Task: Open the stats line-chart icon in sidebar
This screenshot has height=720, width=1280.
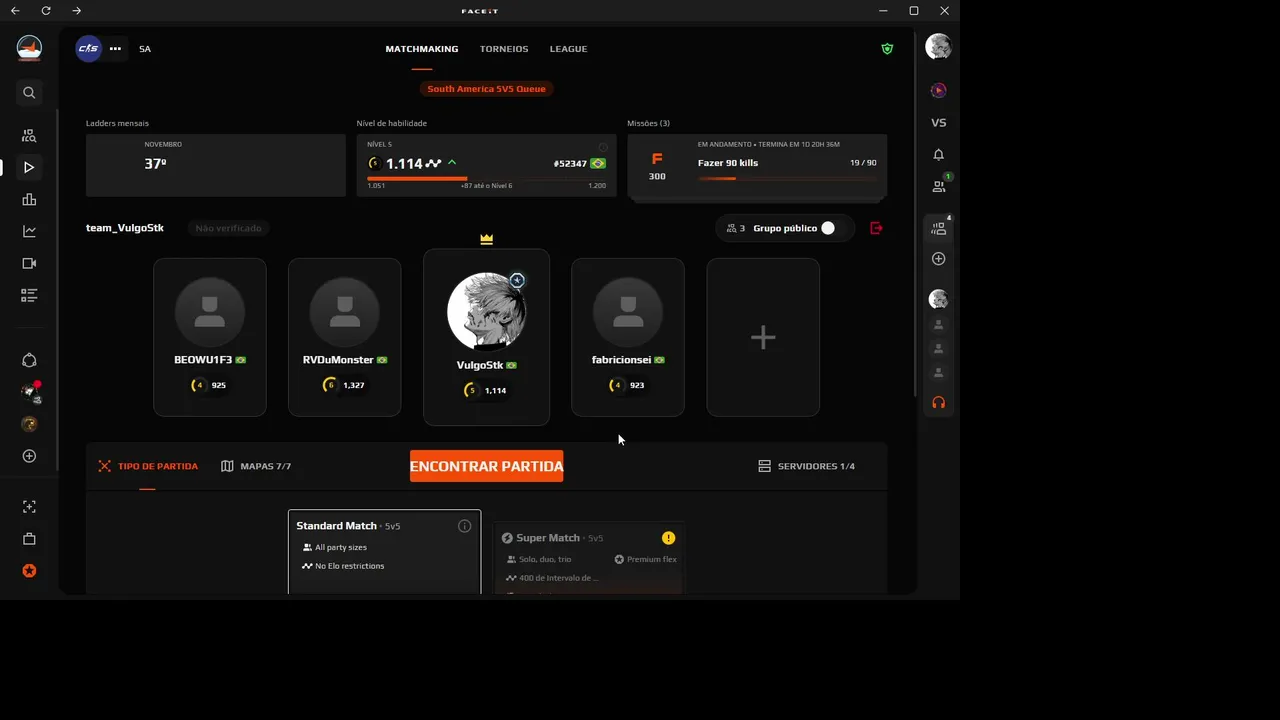Action: pyautogui.click(x=29, y=232)
